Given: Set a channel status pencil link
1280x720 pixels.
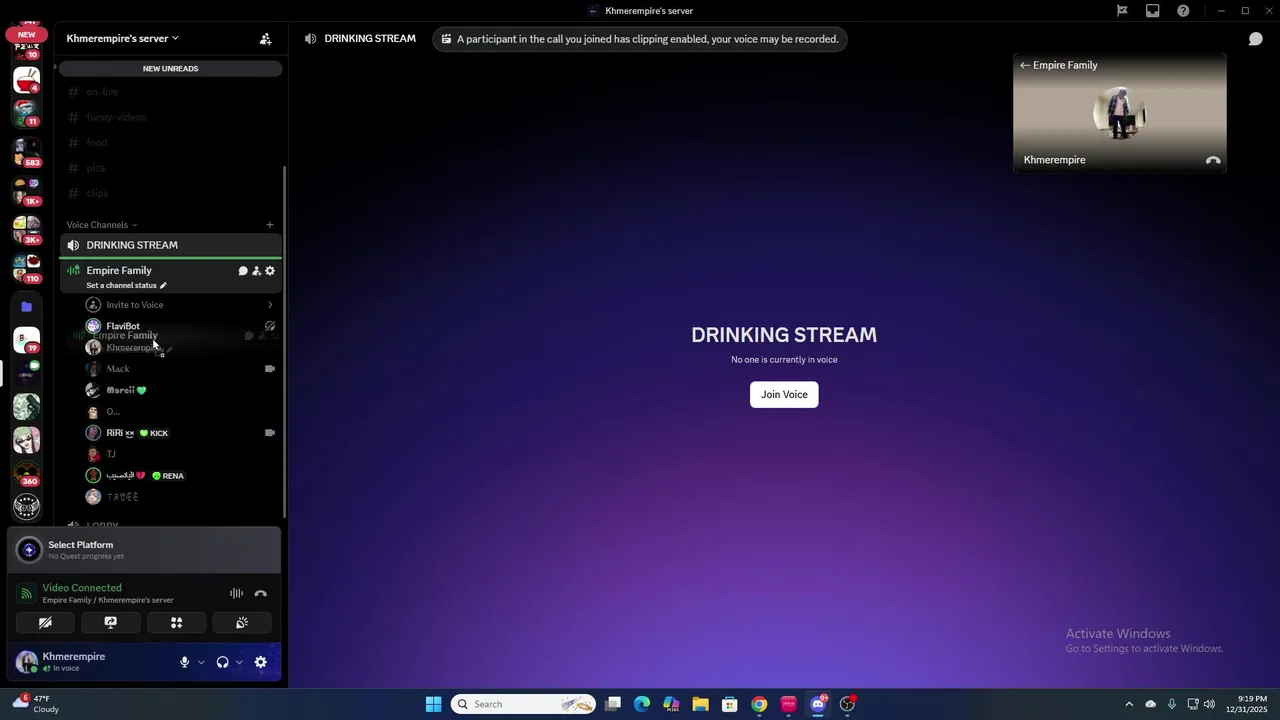Looking at the screenshot, I should (x=126, y=286).
